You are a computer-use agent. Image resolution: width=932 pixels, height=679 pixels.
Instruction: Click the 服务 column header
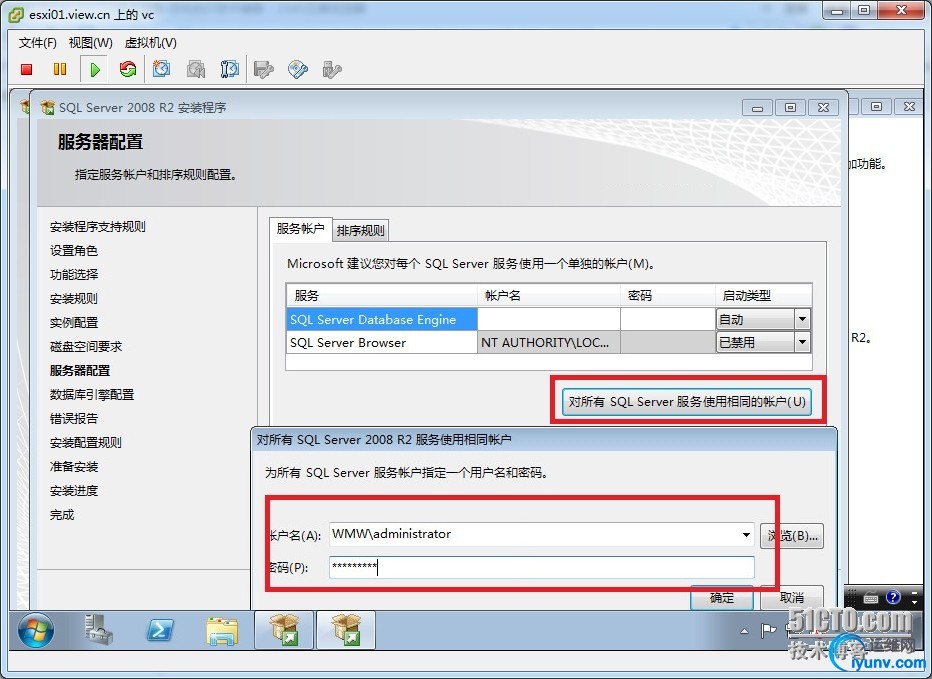(382, 296)
